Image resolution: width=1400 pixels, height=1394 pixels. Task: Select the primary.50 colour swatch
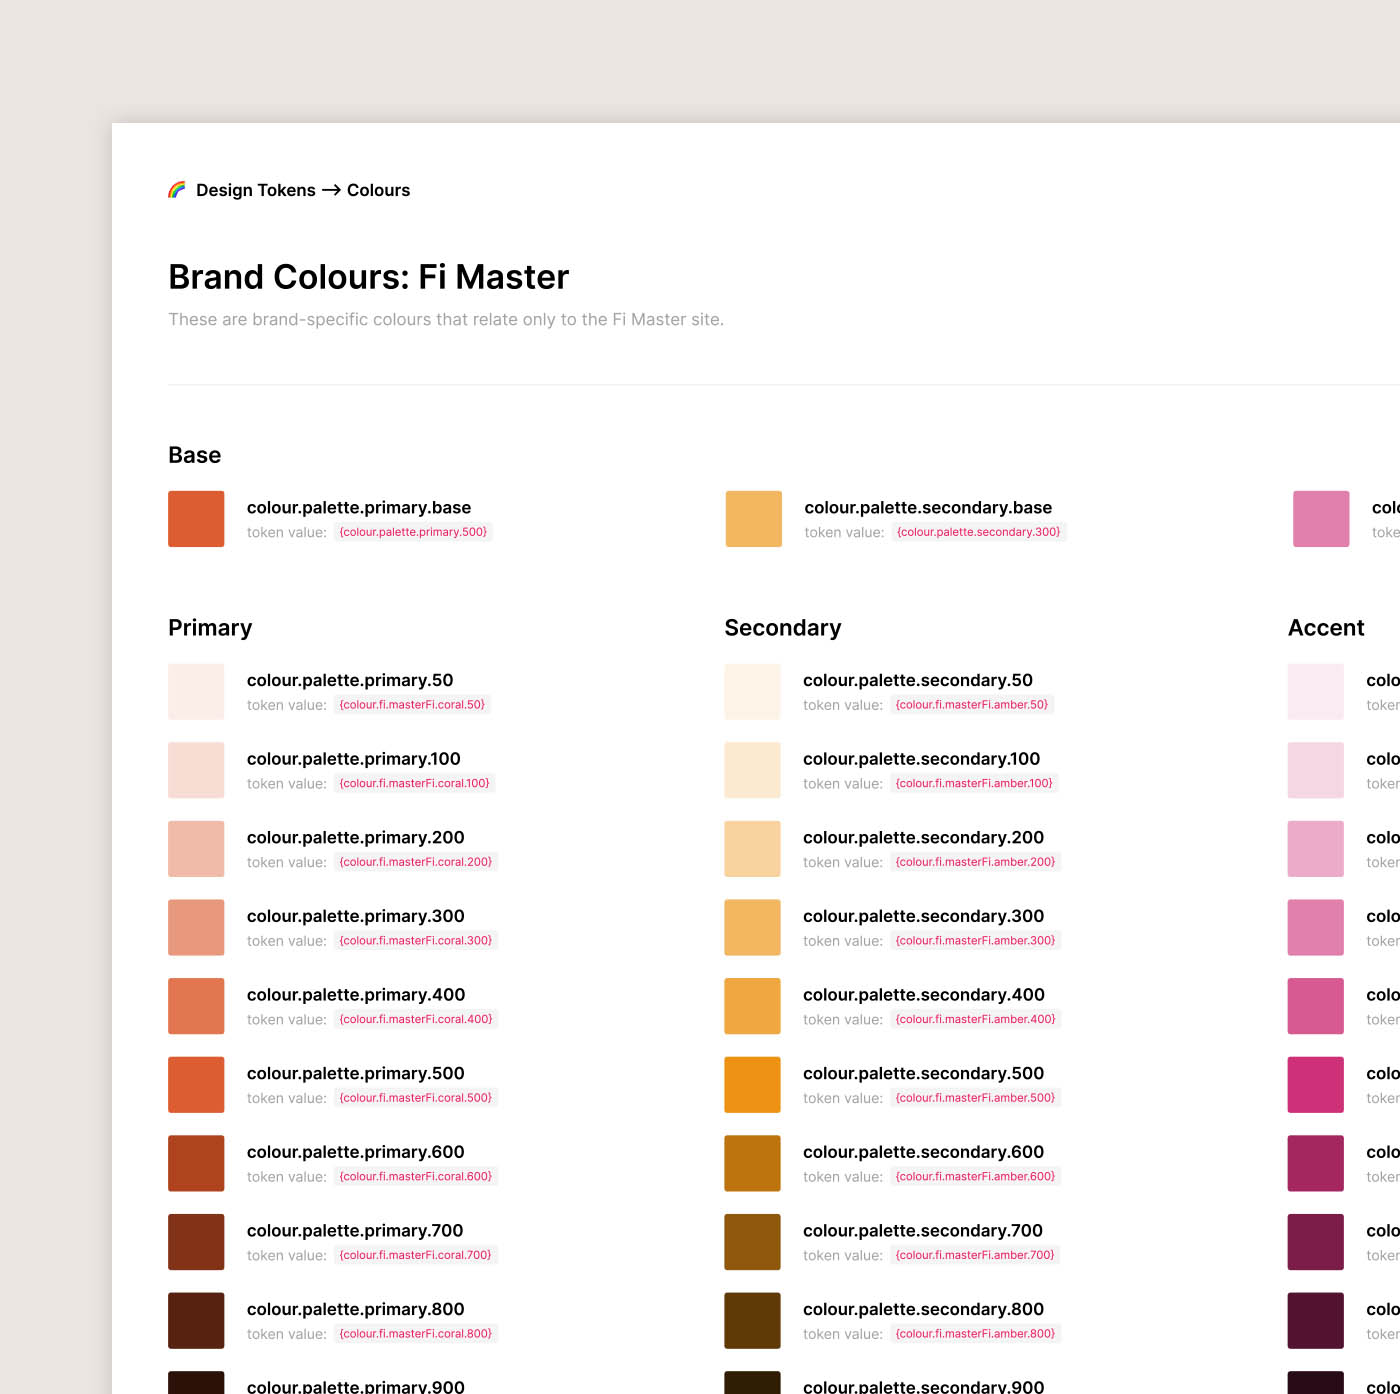196,692
